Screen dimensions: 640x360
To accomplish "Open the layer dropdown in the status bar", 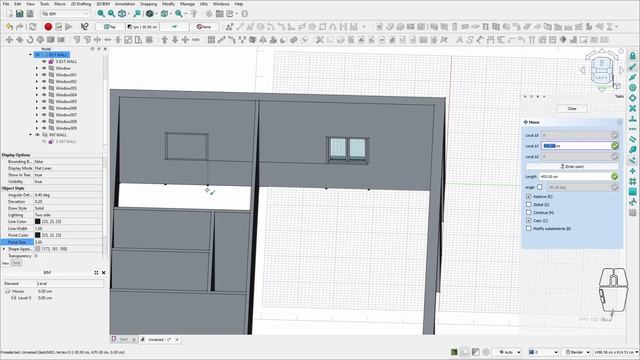I will point(542,352).
